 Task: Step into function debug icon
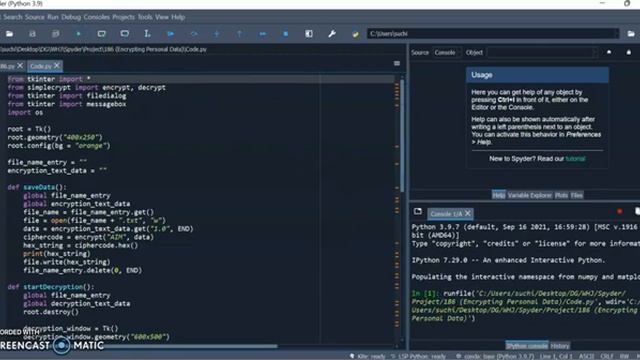tap(217, 34)
